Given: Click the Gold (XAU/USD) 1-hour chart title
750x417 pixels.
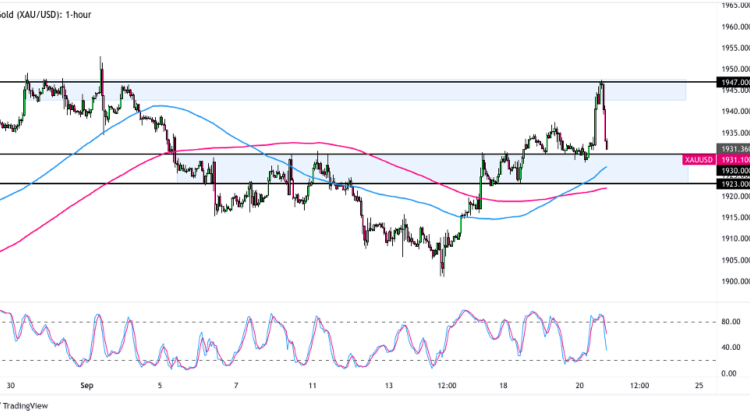Looking at the screenshot, I should click(x=45, y=15).
